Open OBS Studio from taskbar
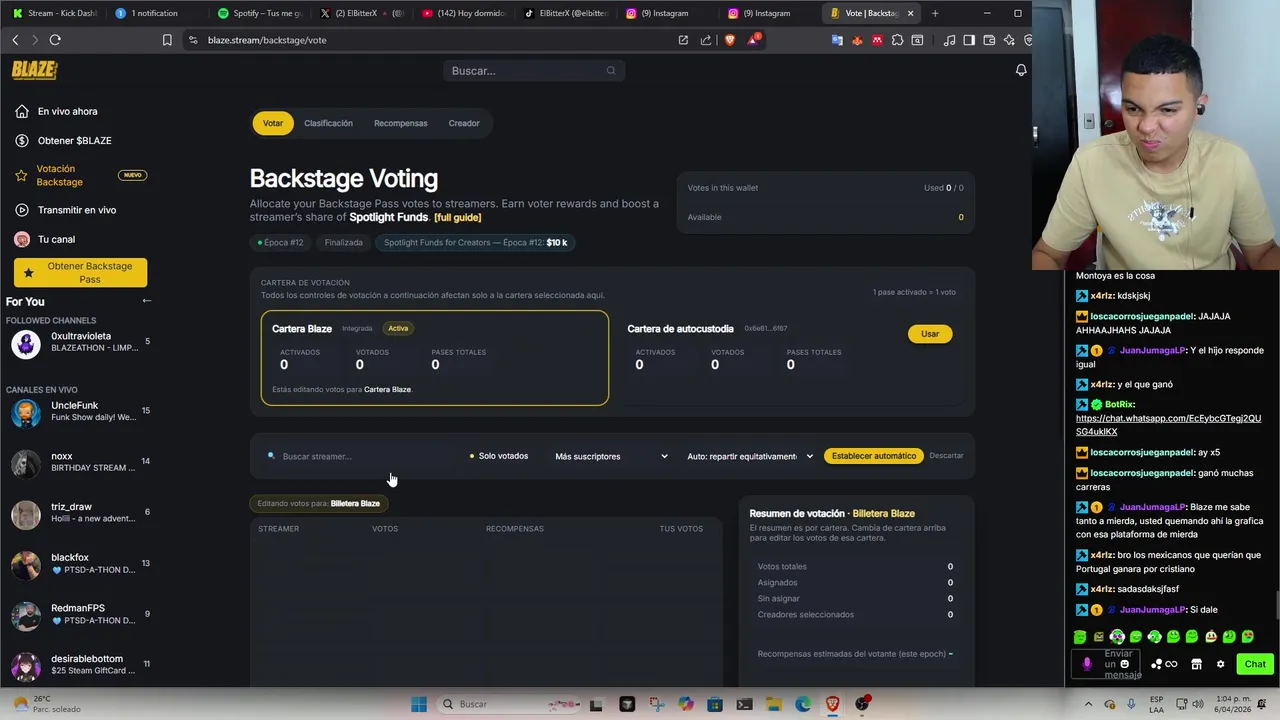The width and height of the screenshot is (1280, 720). (862, 704)
